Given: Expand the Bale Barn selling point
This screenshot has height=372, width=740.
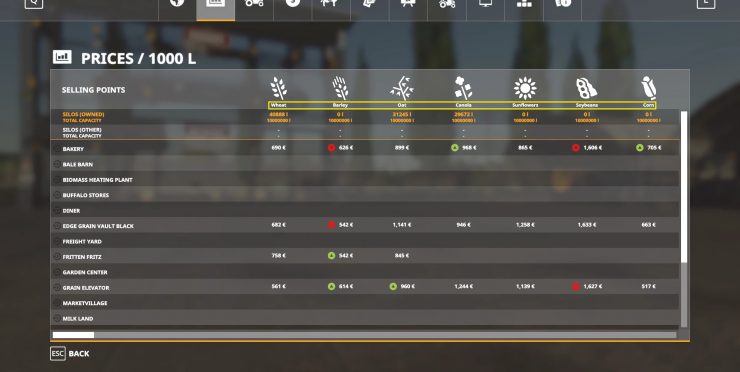Looking at the screenshot, I should 57,164.
